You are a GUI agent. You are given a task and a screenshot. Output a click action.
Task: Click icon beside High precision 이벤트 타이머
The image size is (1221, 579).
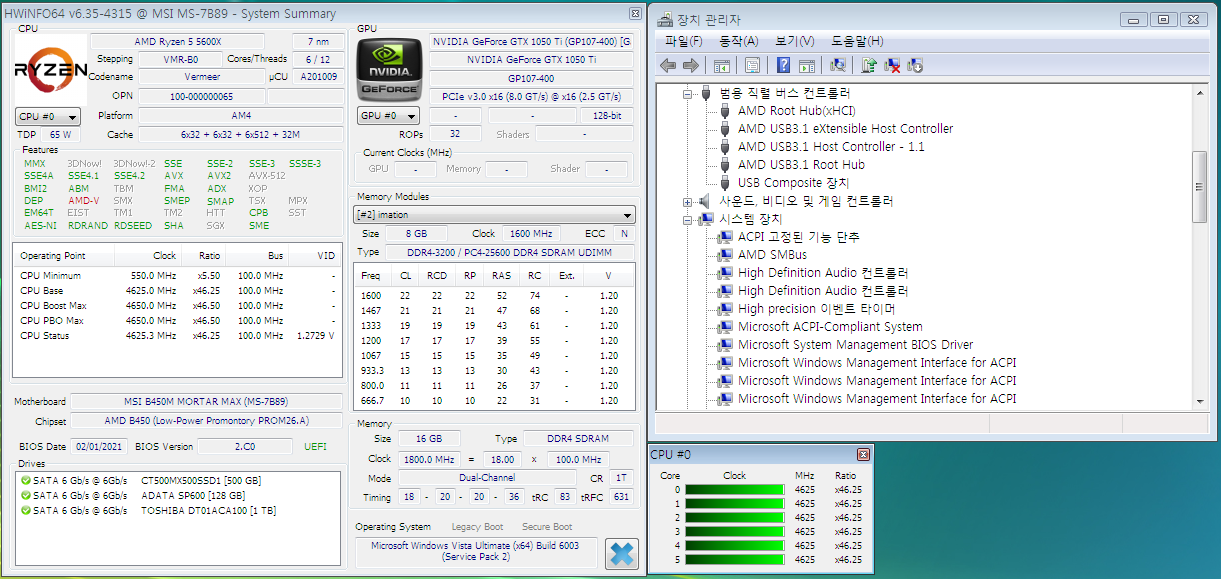pyautogui.click(x=726, y=309)
